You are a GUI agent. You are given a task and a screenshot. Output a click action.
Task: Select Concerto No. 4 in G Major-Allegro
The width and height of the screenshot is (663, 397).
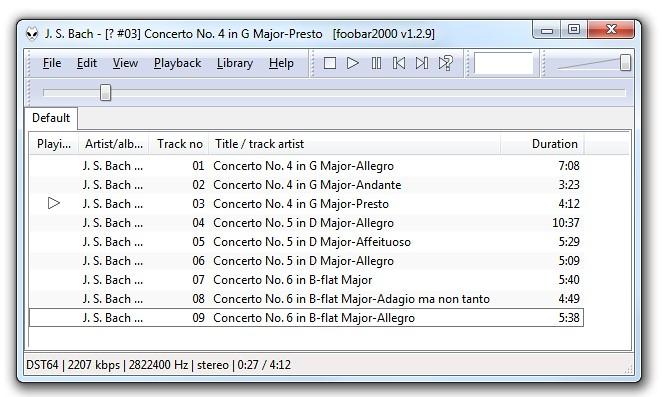pos(306,166)
